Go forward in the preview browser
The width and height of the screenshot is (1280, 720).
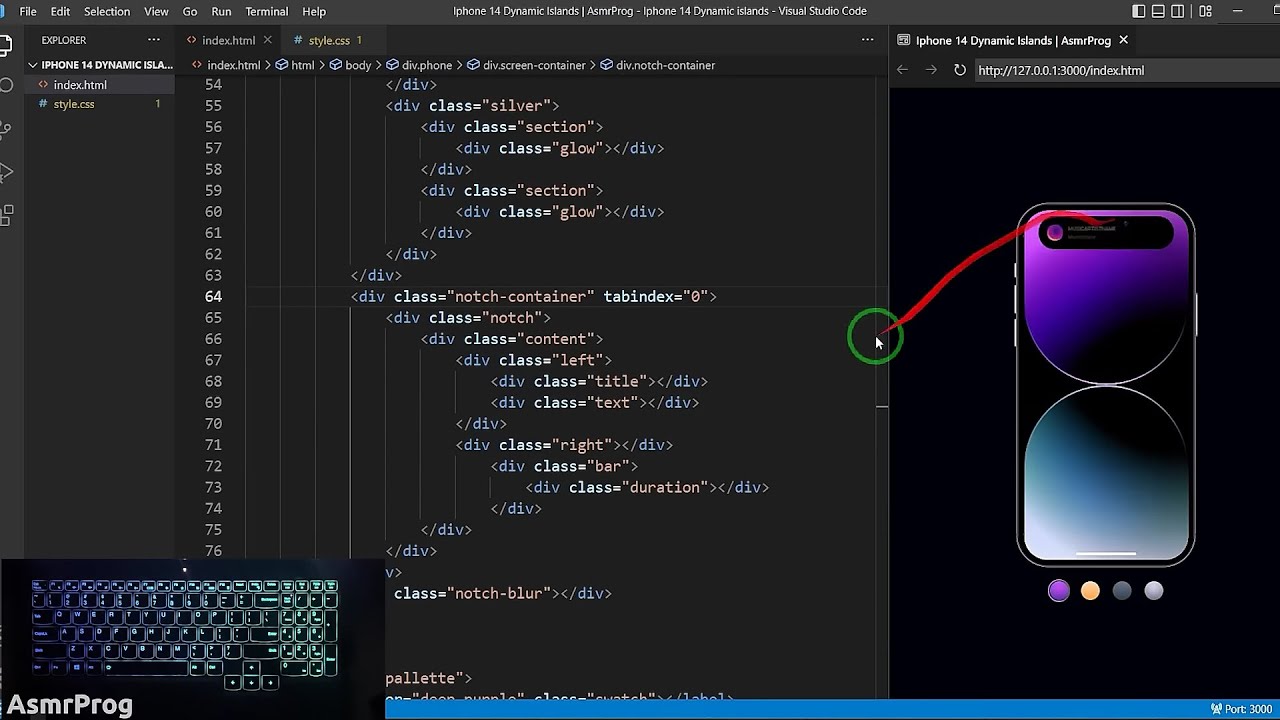(931, 70)
